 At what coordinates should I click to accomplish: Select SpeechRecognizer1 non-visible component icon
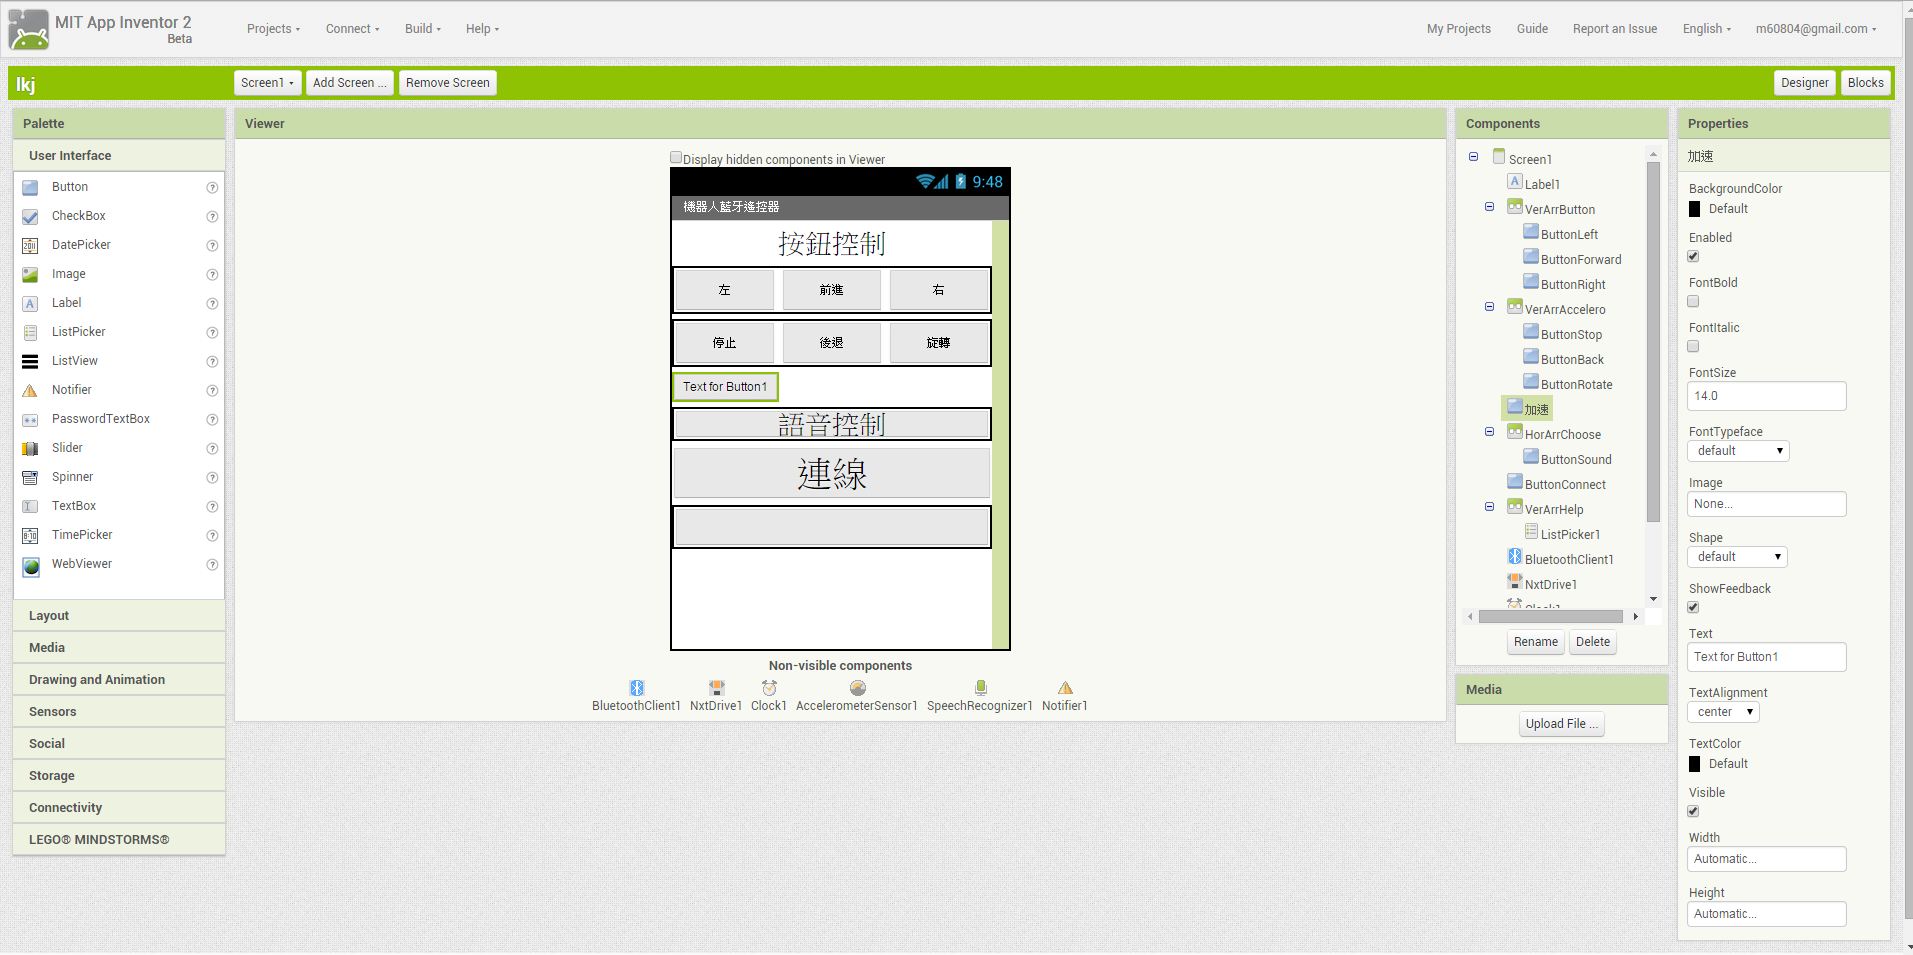(x=980, y=688)
